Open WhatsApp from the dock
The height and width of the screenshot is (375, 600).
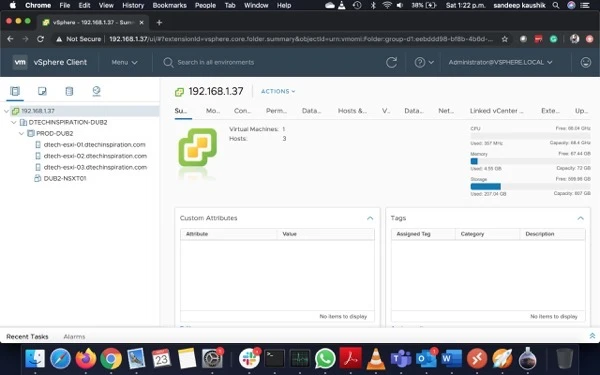(x=325, y=359)
